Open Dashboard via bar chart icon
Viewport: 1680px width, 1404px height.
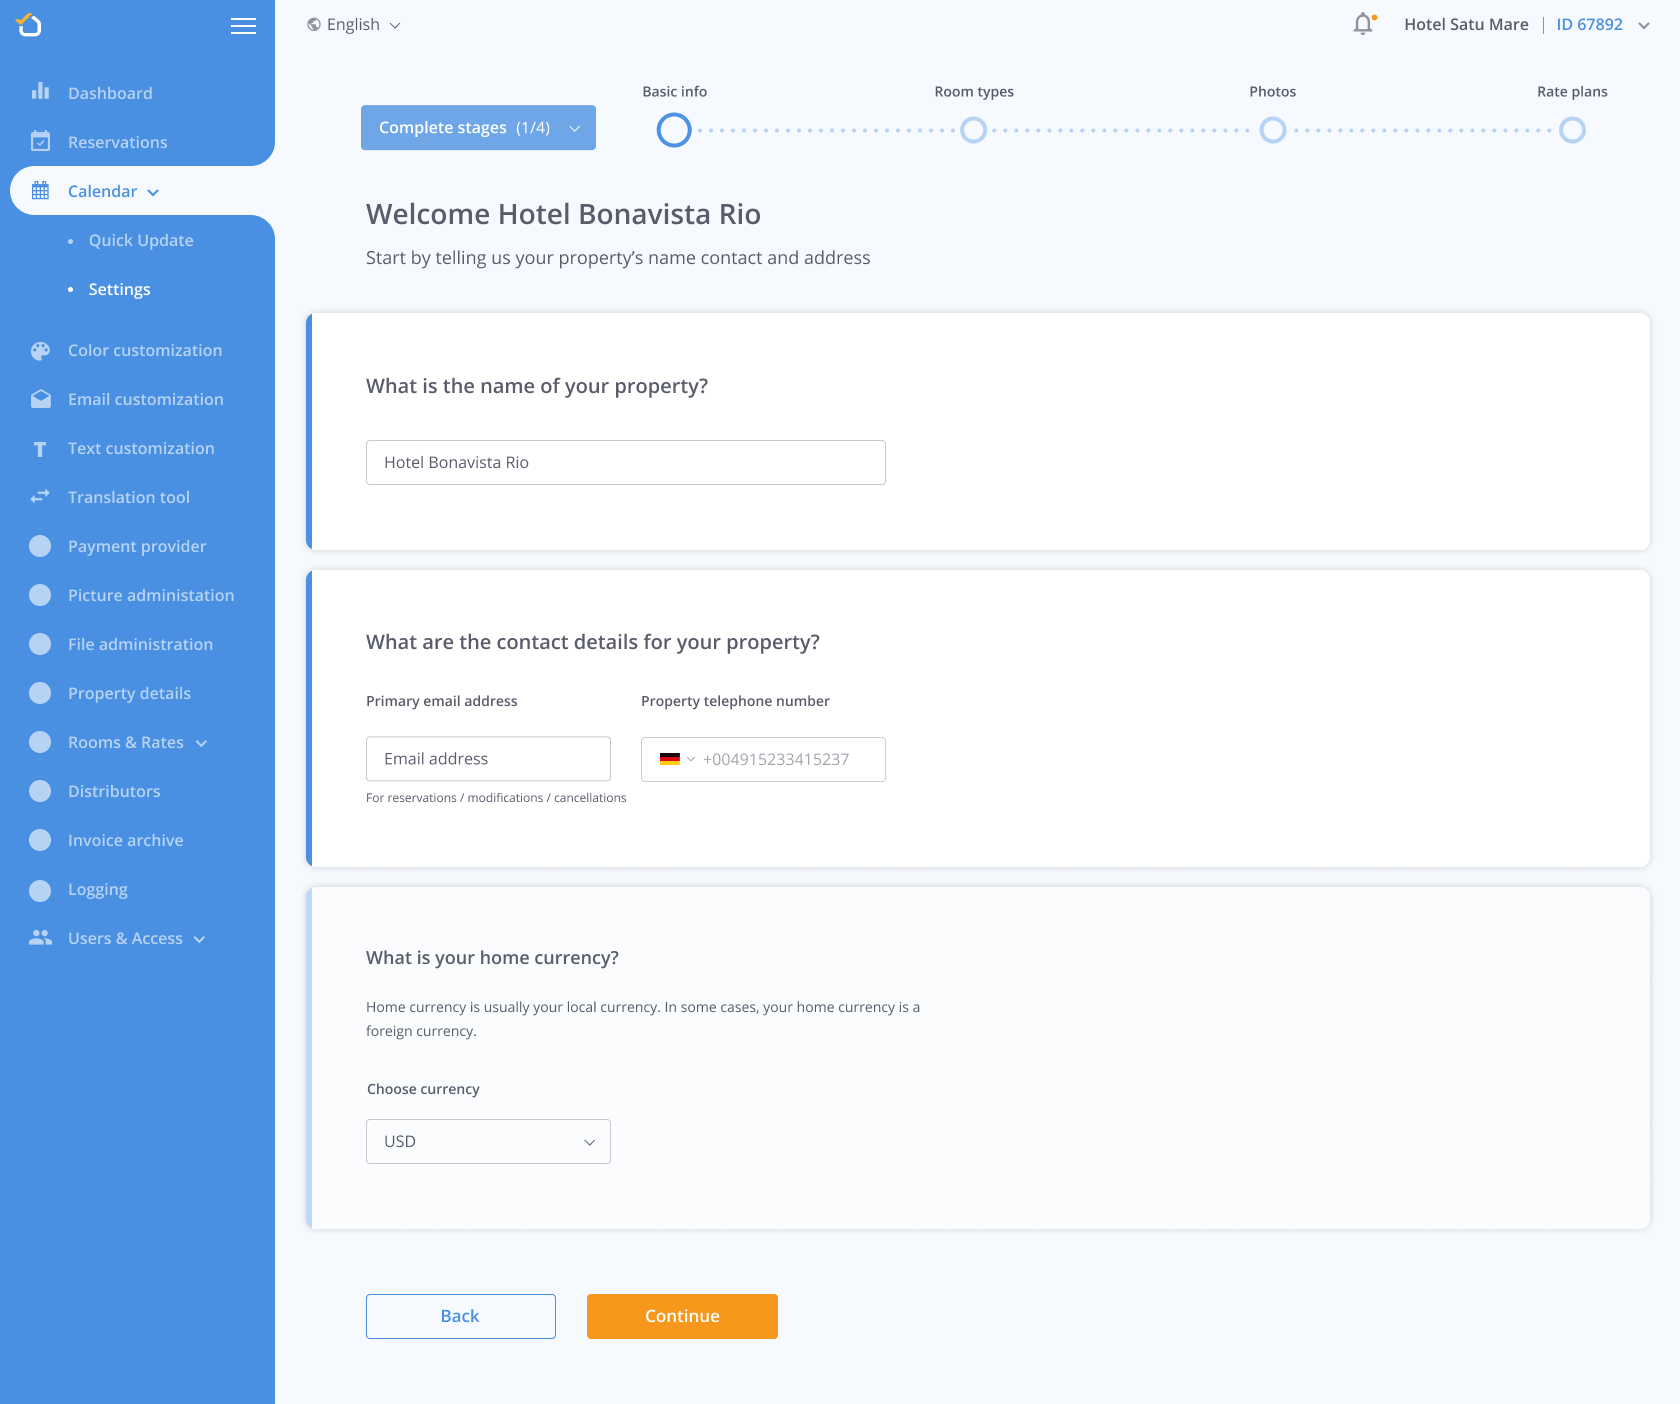tap(40, 92)
